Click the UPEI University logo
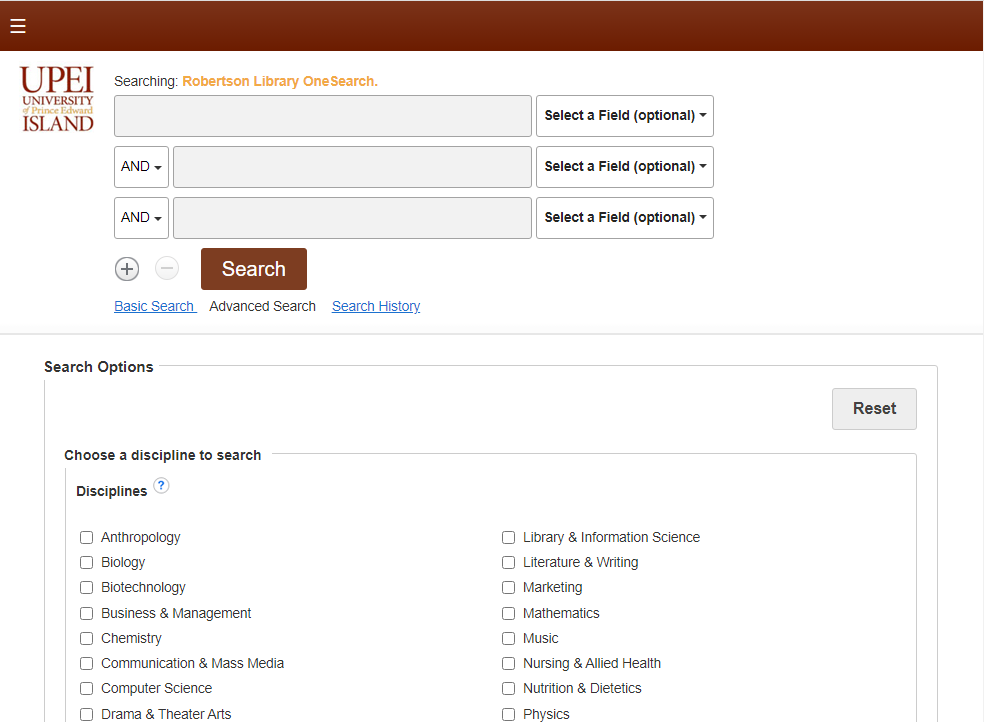 (57, 98)
